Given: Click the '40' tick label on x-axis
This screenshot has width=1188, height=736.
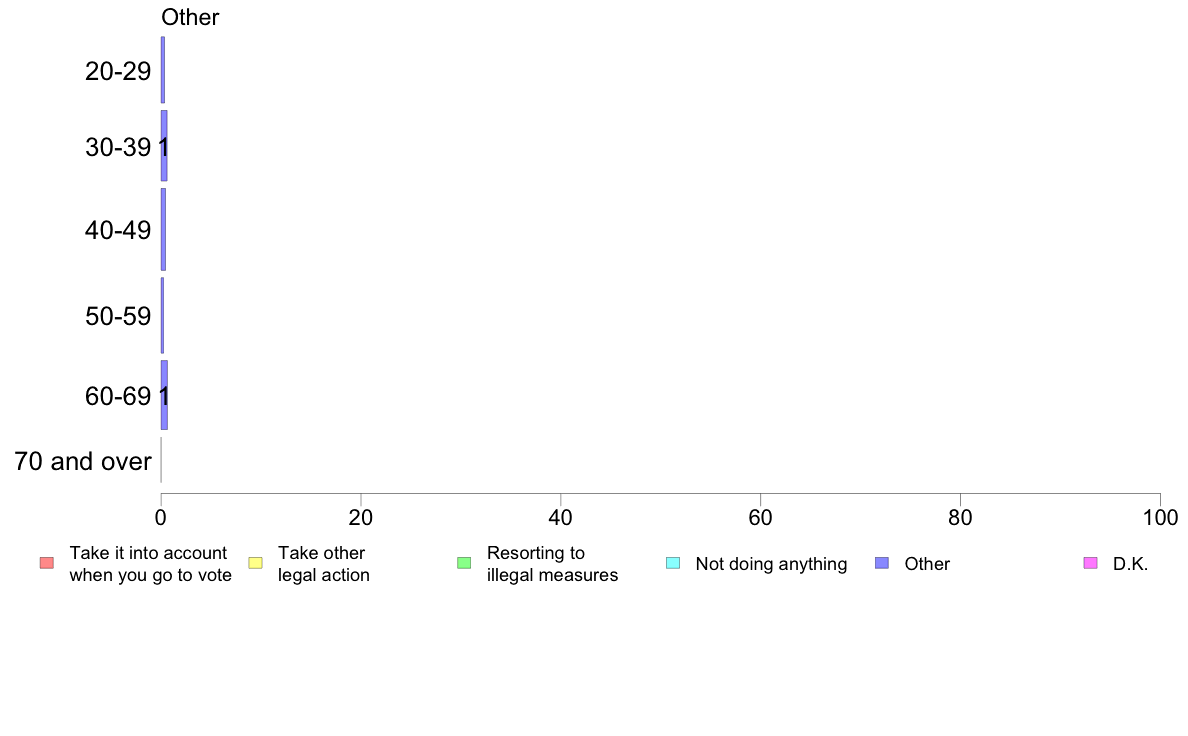Looking at the screenshot, I should (561, 518).
